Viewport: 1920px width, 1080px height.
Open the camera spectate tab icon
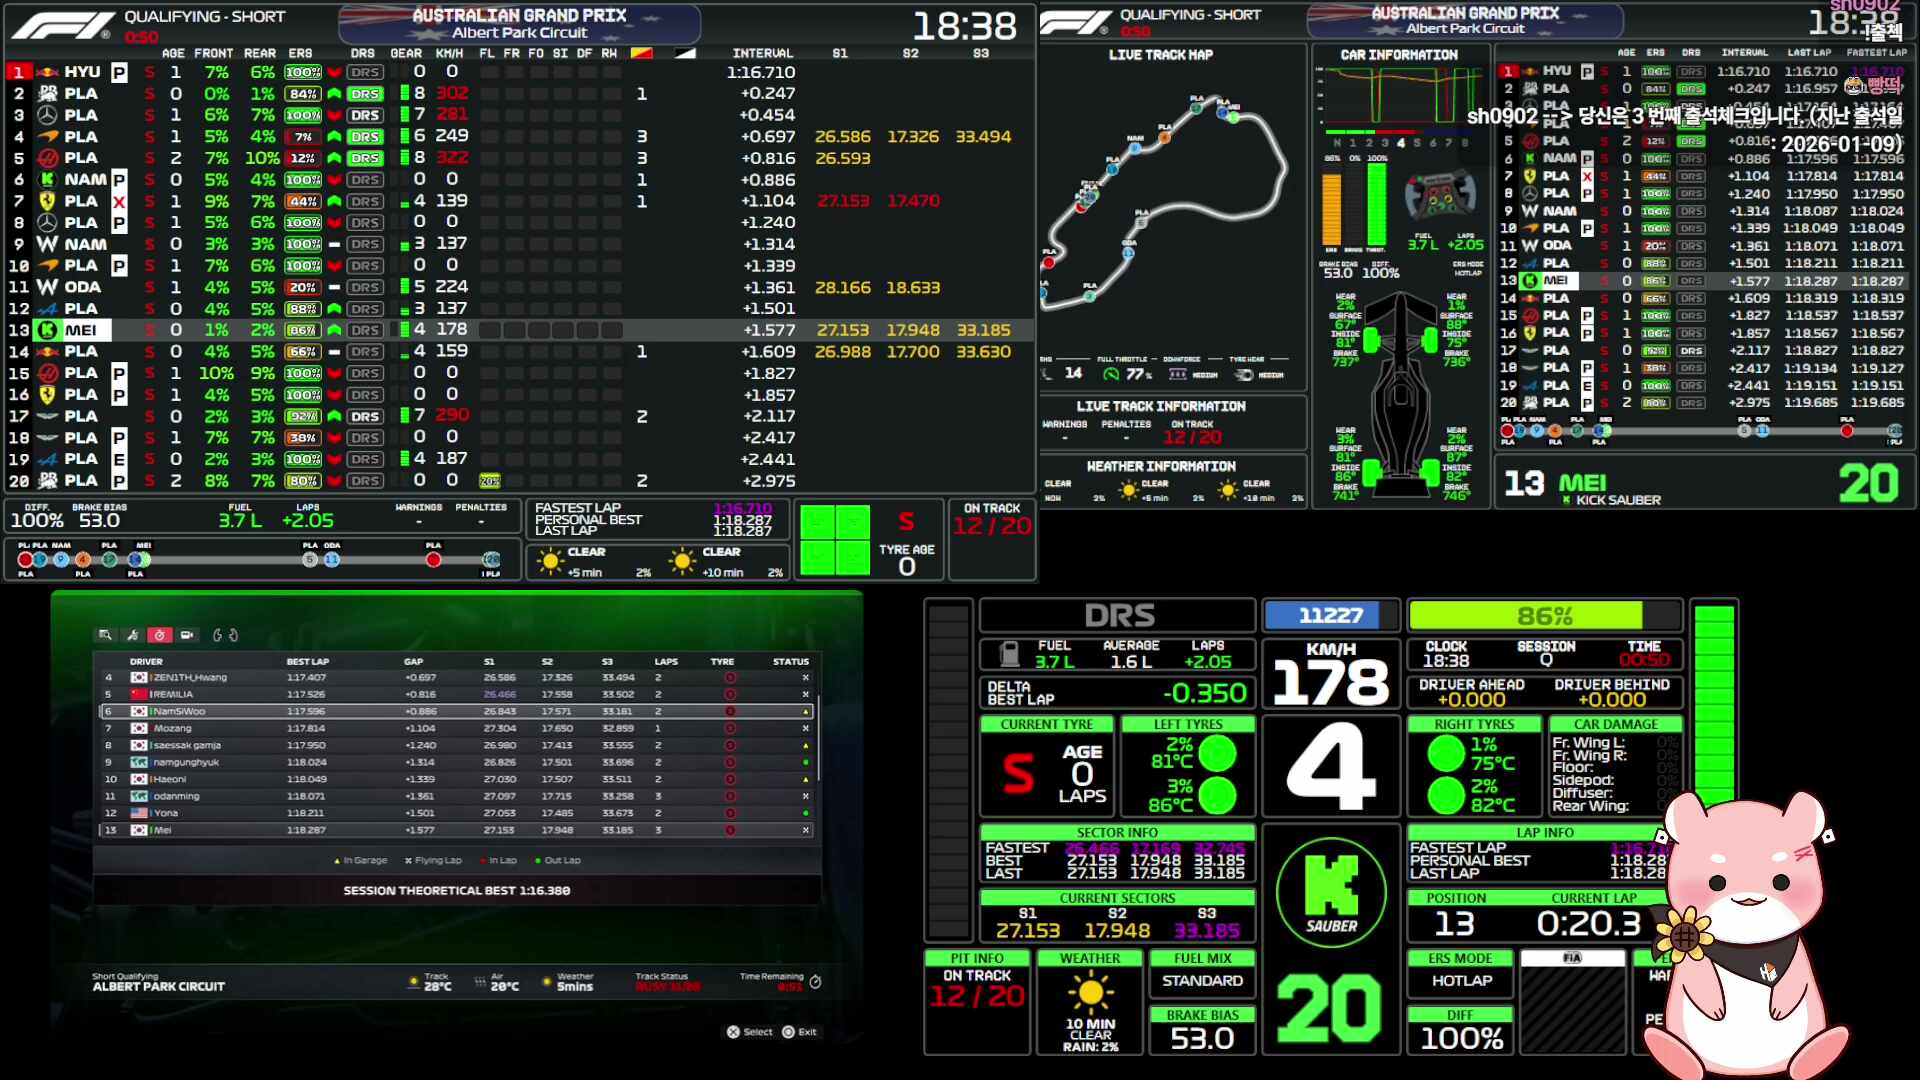tap(187, 635)
